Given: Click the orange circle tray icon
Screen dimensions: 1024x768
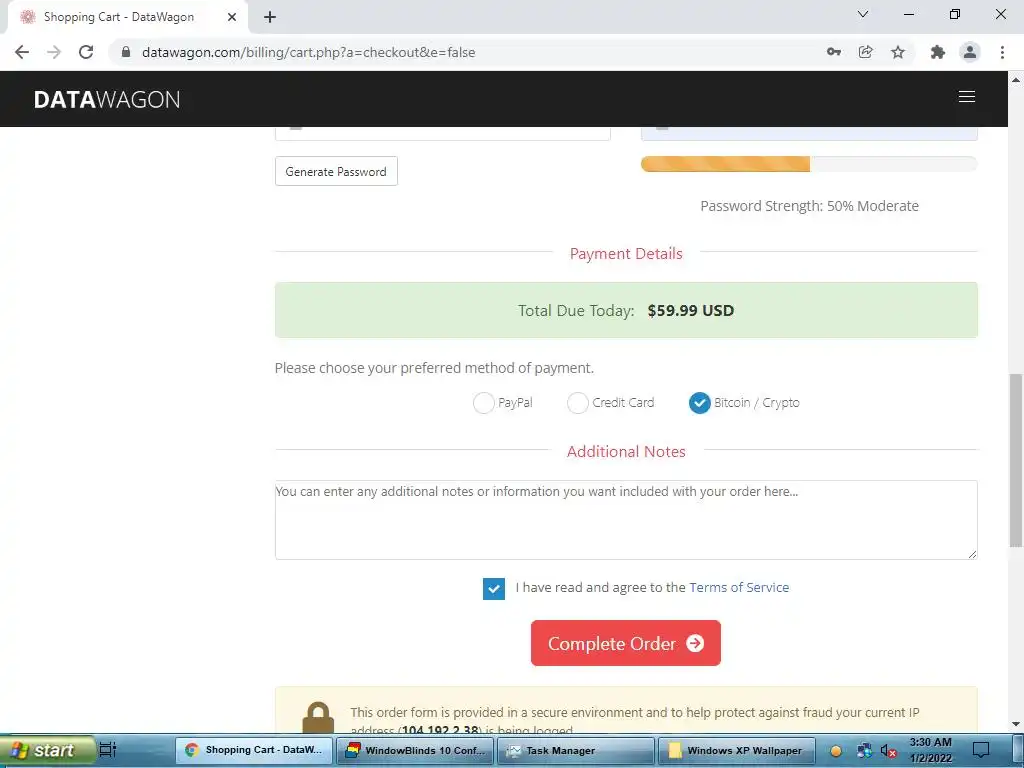Looking at the screenshot, I should tap(835, 751).
